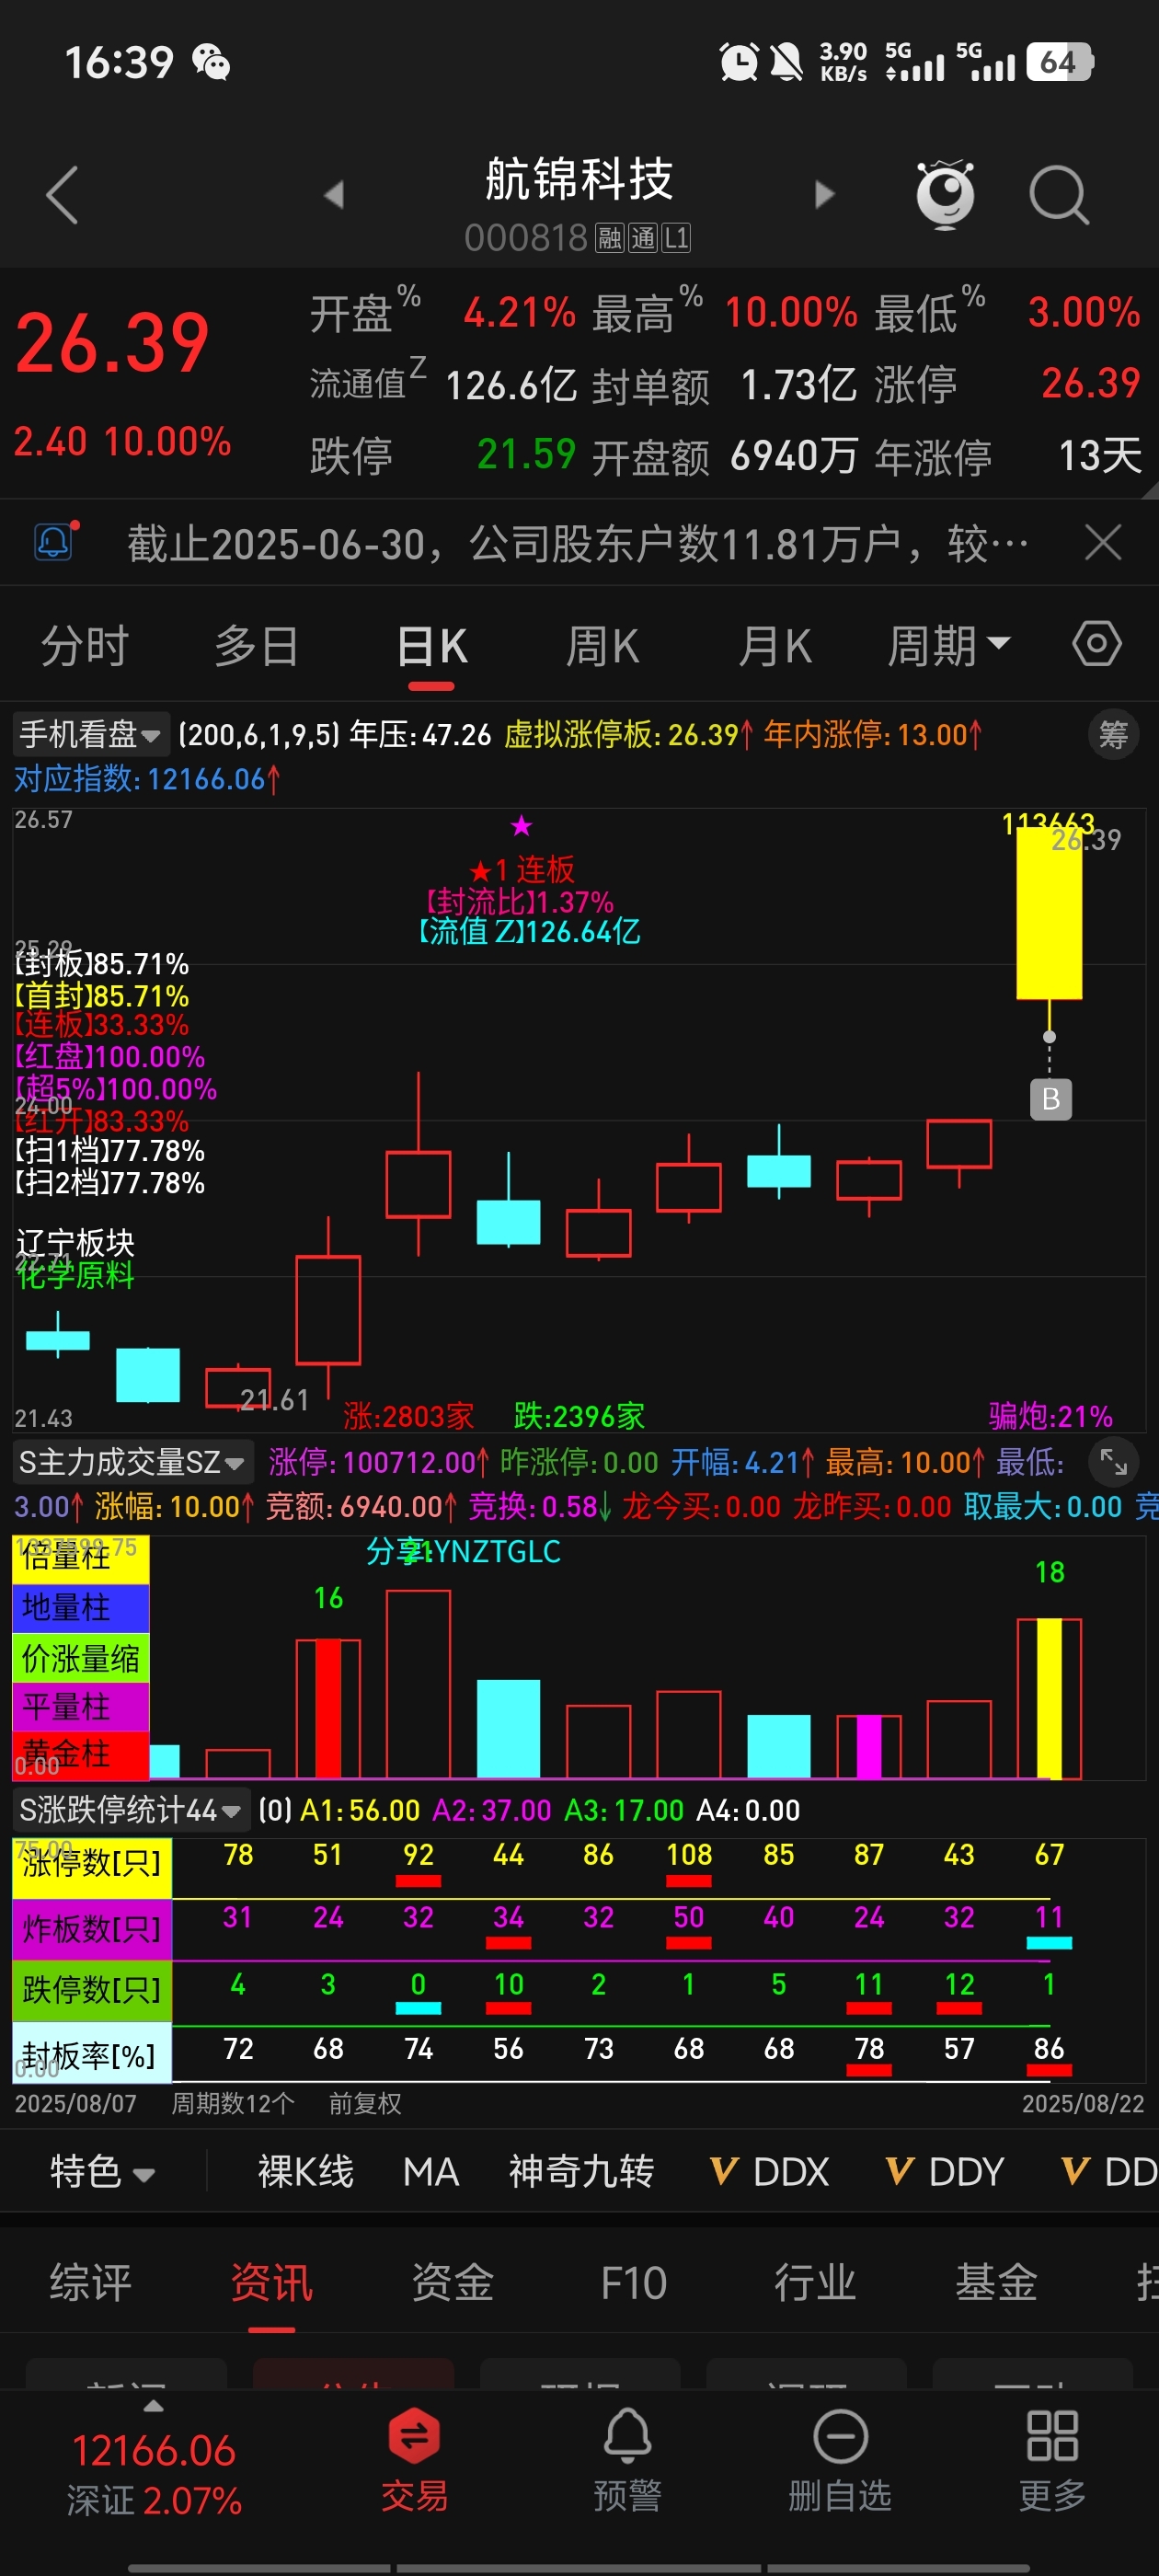Open the 周期 period dropdown
1159x2576 pixels.
point(949,646)
